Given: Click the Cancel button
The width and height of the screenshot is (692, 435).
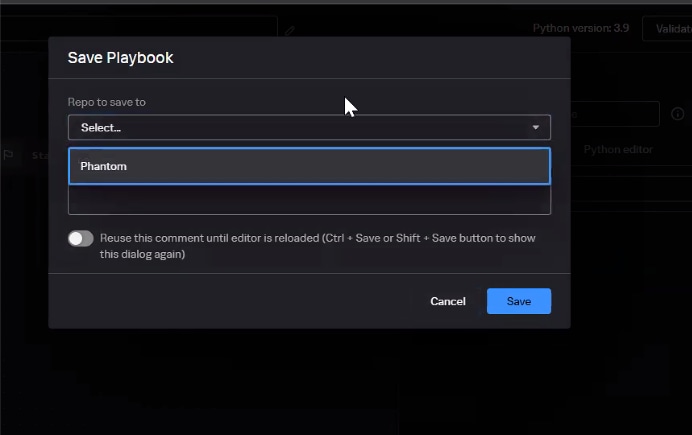Looking at the screenshot, I should point(448,301).
